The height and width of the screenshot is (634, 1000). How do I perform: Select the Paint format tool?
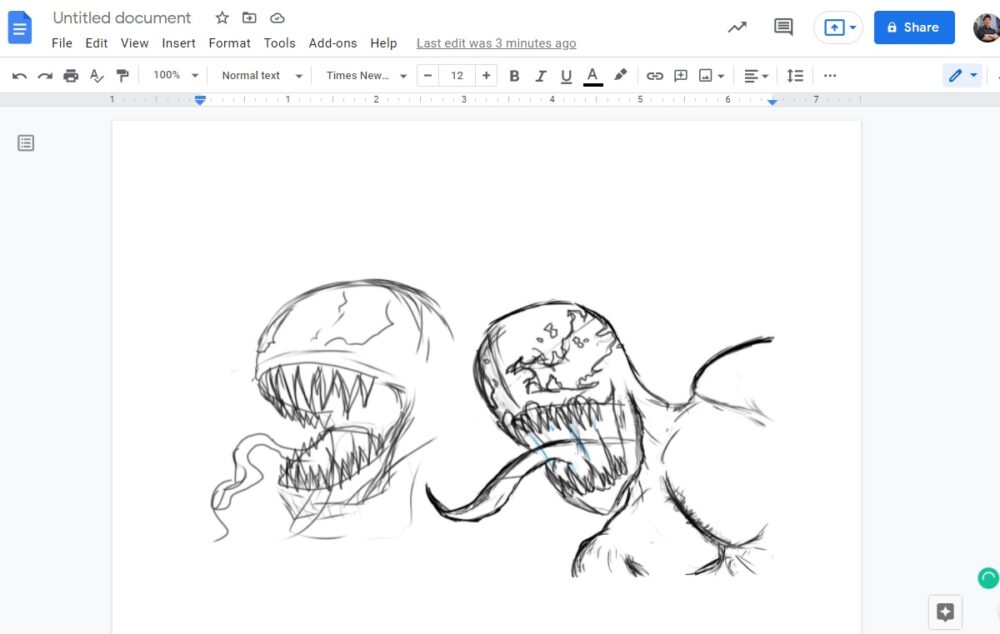pyautogui.click(x=123, y=76)
